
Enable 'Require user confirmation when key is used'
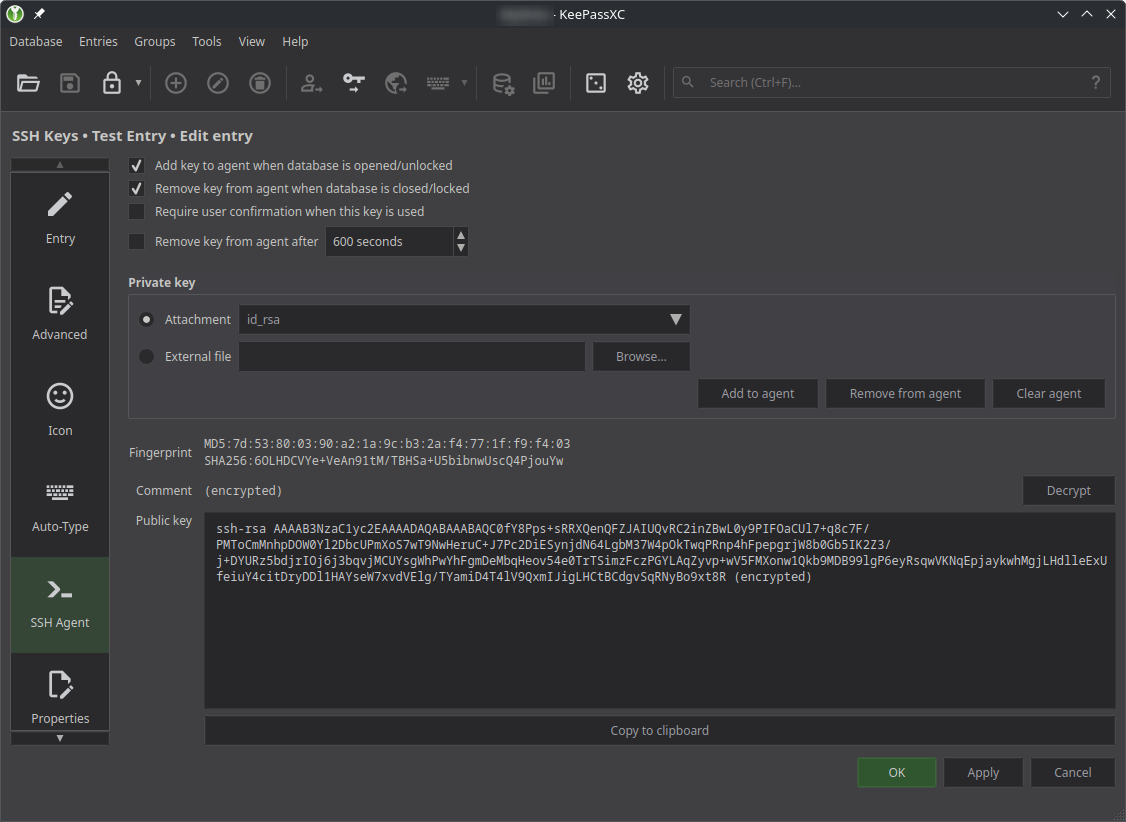click(x=137, y=211)
